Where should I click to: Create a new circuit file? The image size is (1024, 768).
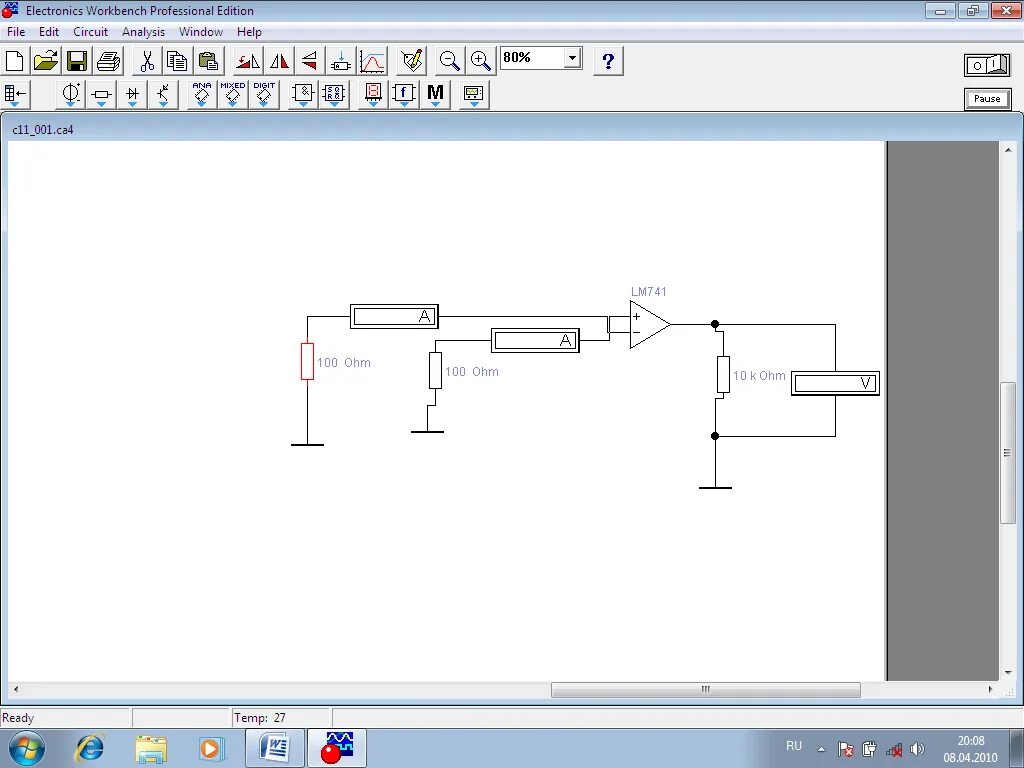click(14, 61)
